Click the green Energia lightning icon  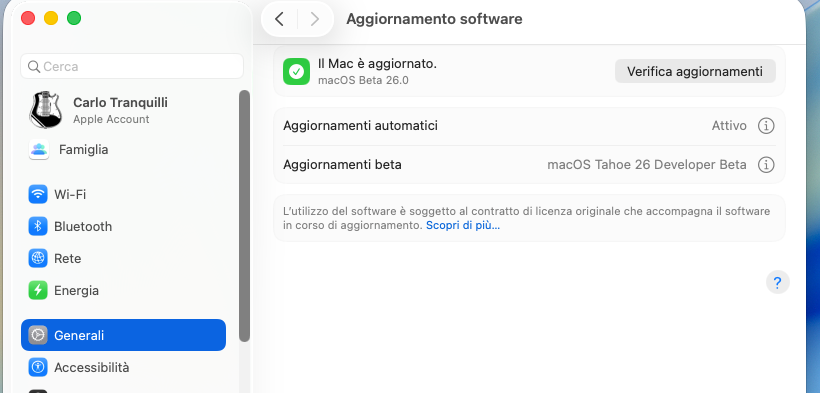coord(38,290)
